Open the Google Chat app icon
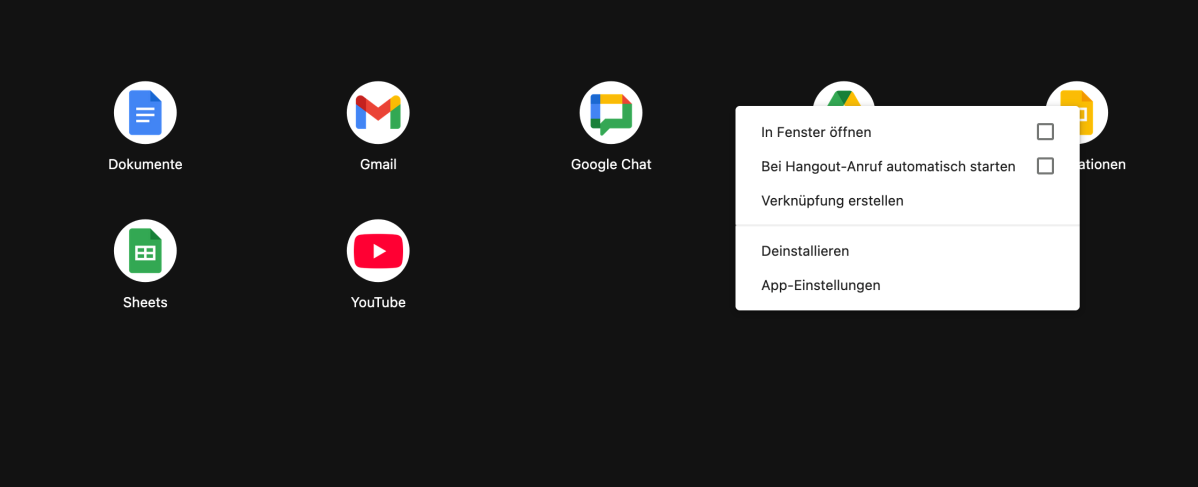This screenshot has width=1198, height=487. coord(611,113)
